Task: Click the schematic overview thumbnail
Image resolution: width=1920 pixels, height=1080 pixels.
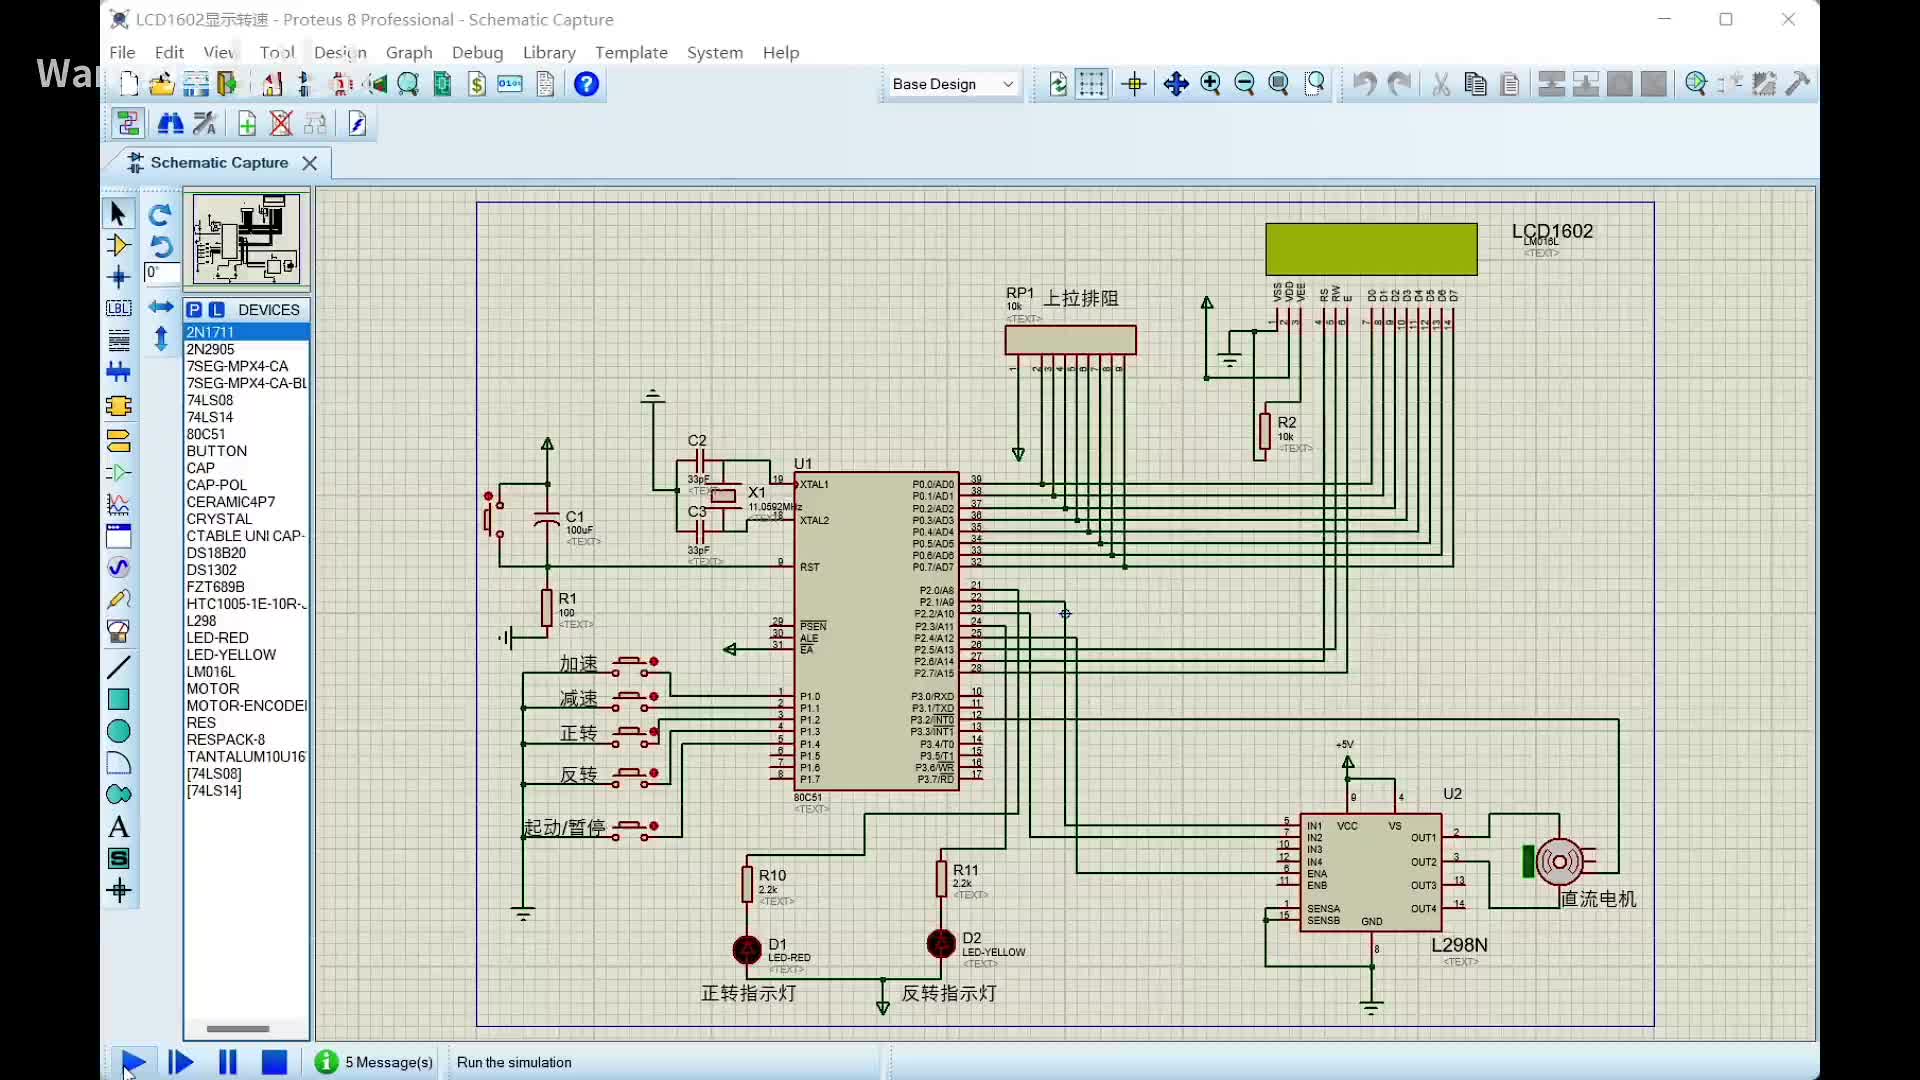Action: tap(246, 239)
